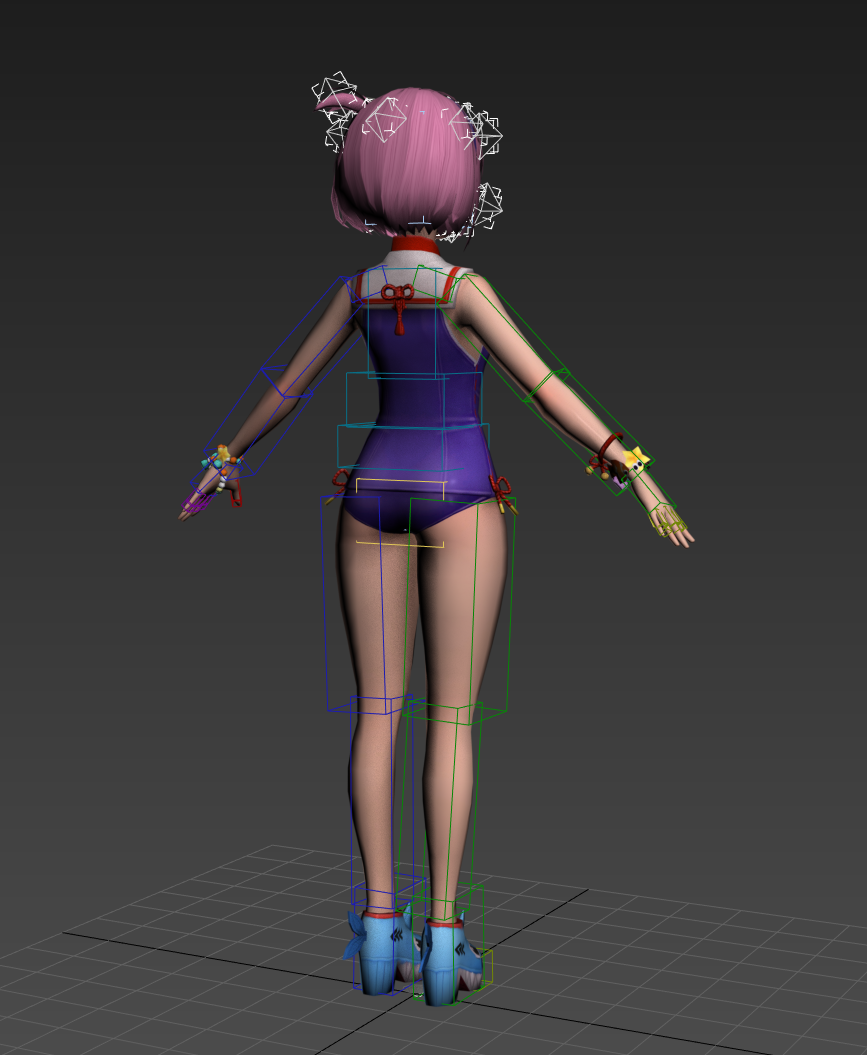Select the lowest cyan spine bone box

click(x=412, y=446)
